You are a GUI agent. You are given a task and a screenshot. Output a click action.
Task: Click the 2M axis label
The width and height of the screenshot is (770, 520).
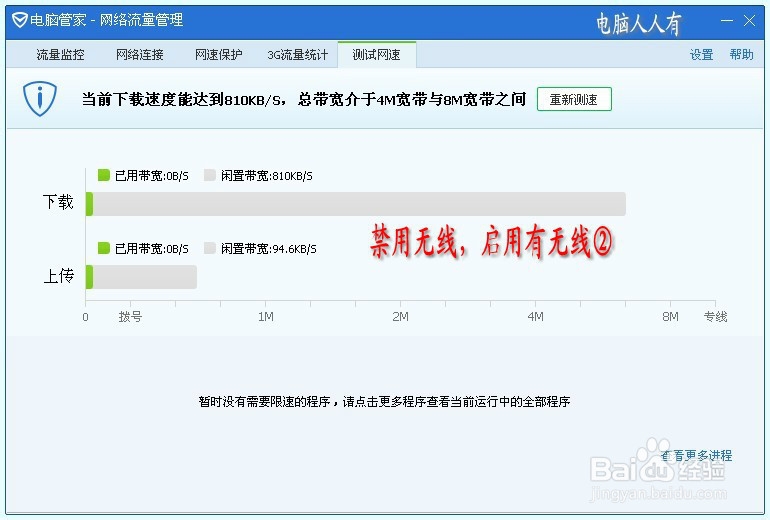point(400,317)
